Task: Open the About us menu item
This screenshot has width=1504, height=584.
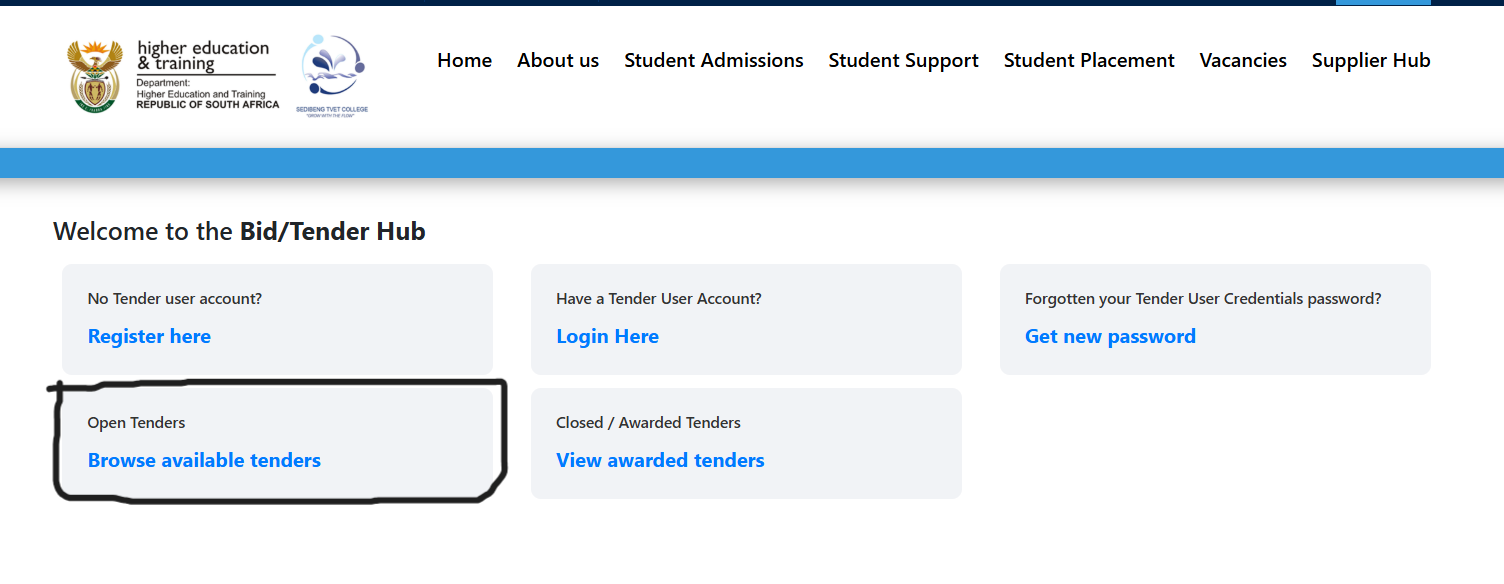Action: point(558,61)
